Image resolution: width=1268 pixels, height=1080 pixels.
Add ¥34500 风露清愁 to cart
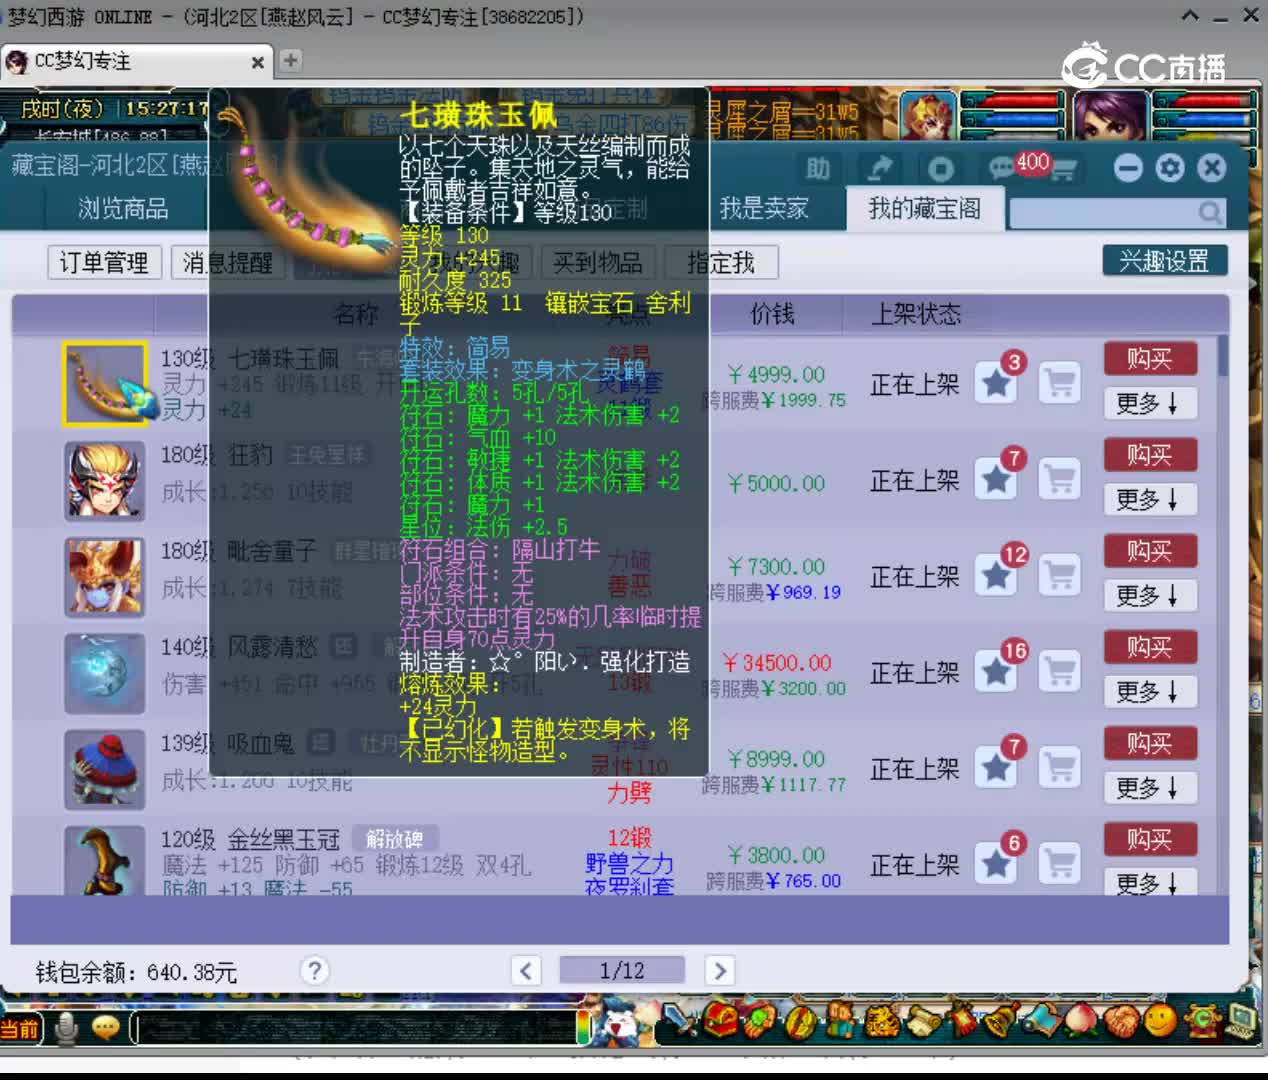(1060, 671)
